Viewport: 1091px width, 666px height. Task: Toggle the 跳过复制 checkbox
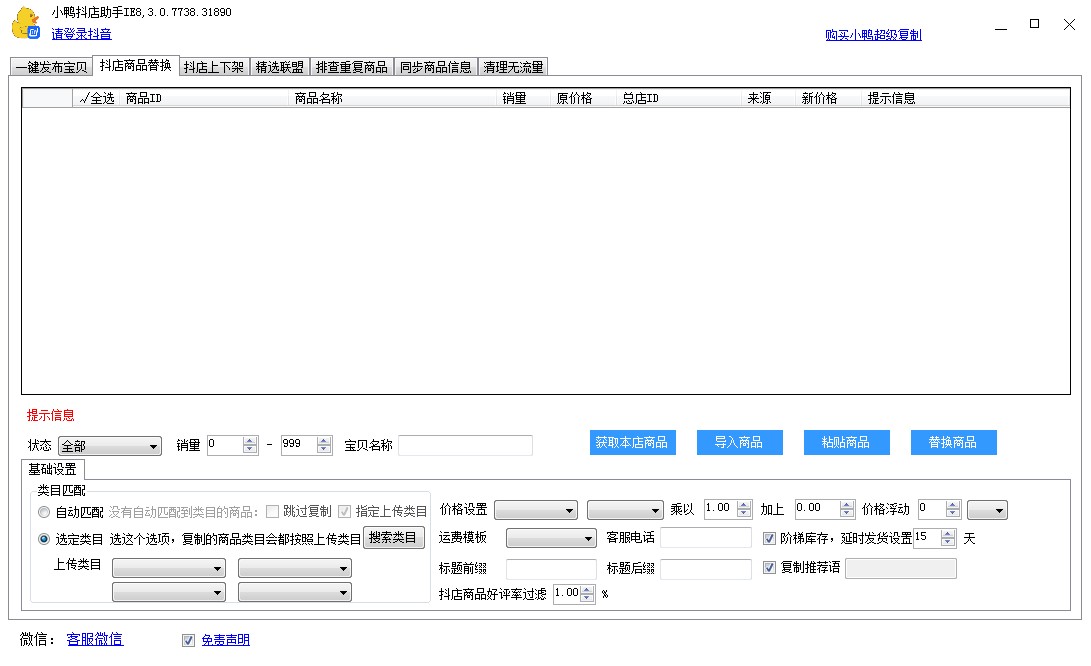point(273,512)
